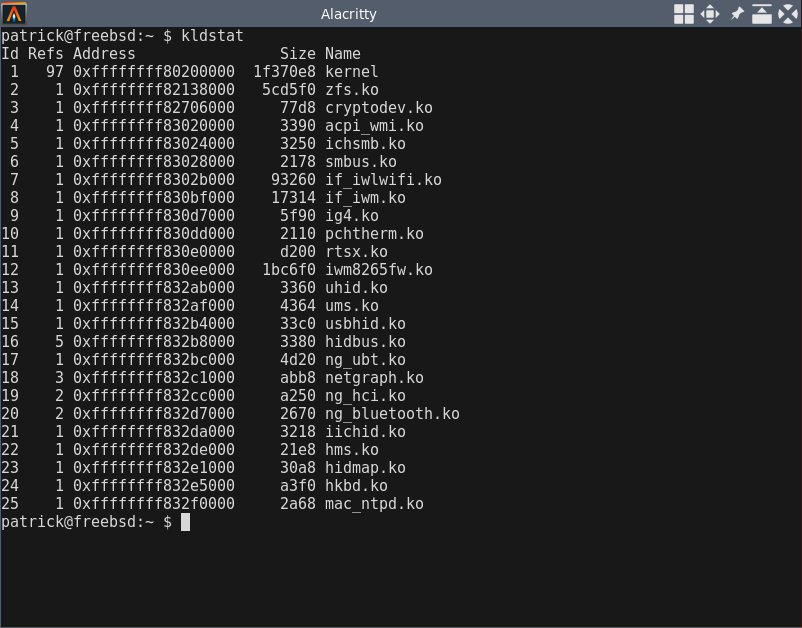Click the hidbus.ko refs count 5
Image resolution: width=802 pixels, height=628 pixels.
59,342
